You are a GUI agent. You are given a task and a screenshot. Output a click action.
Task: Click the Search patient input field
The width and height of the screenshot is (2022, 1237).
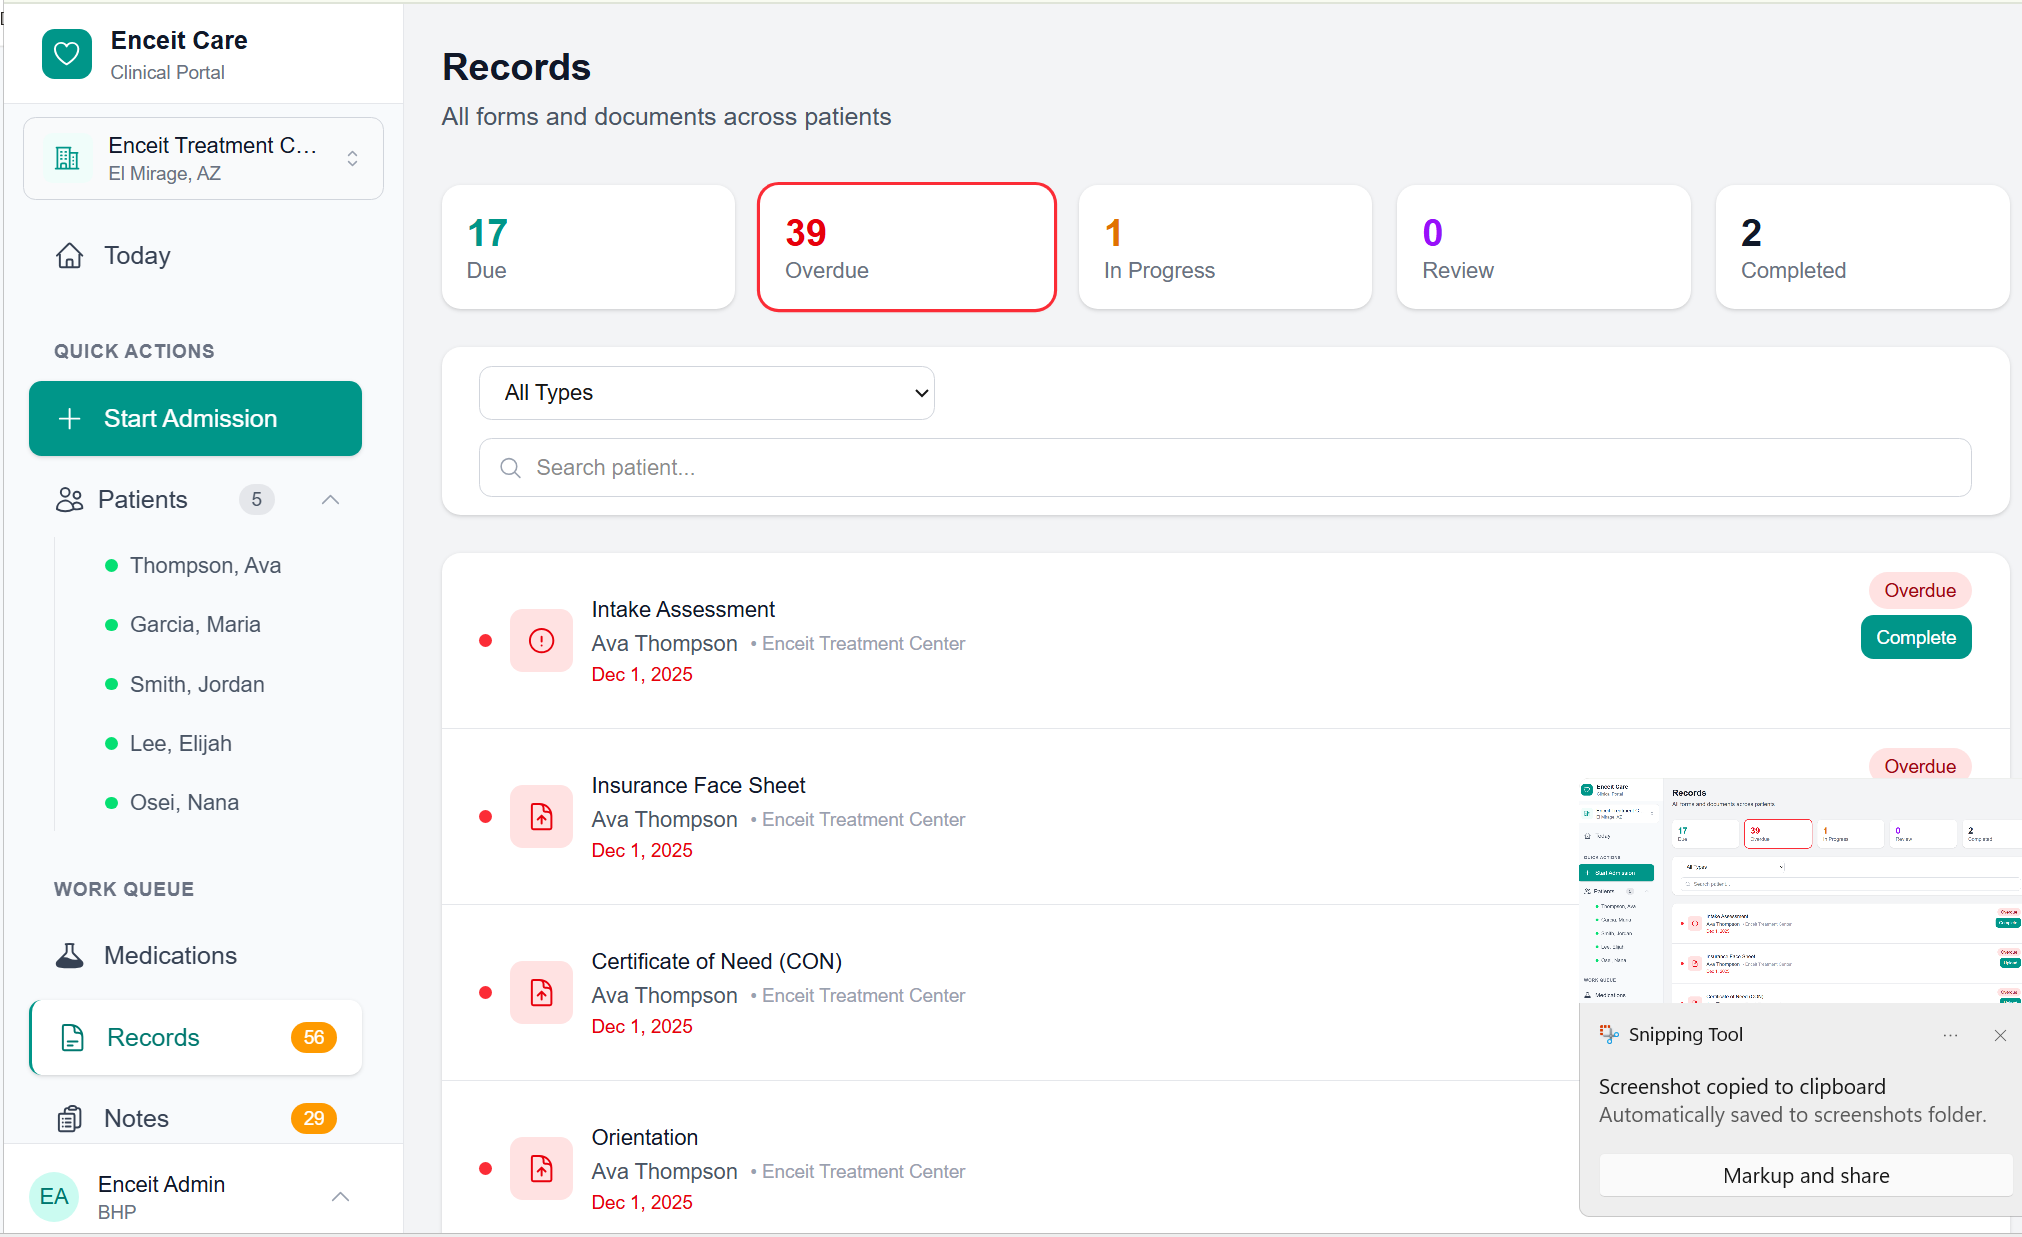(1225, 468)
